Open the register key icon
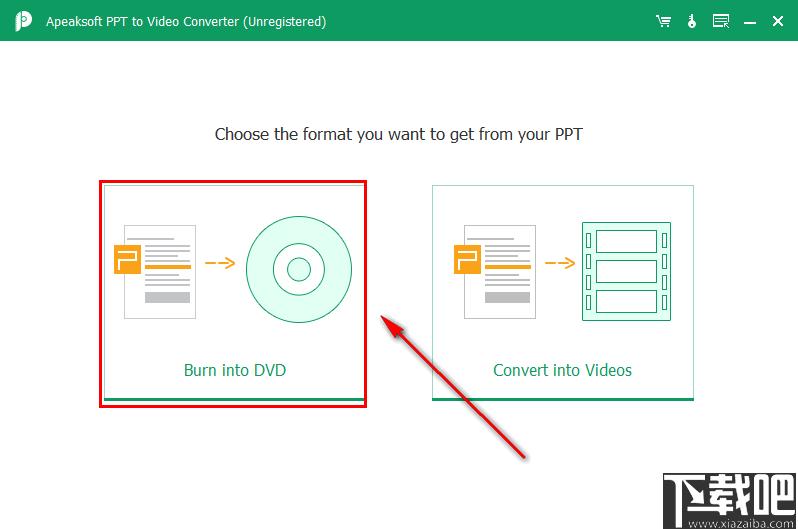This screenshot has width=798, height=529. click(692, 21)
